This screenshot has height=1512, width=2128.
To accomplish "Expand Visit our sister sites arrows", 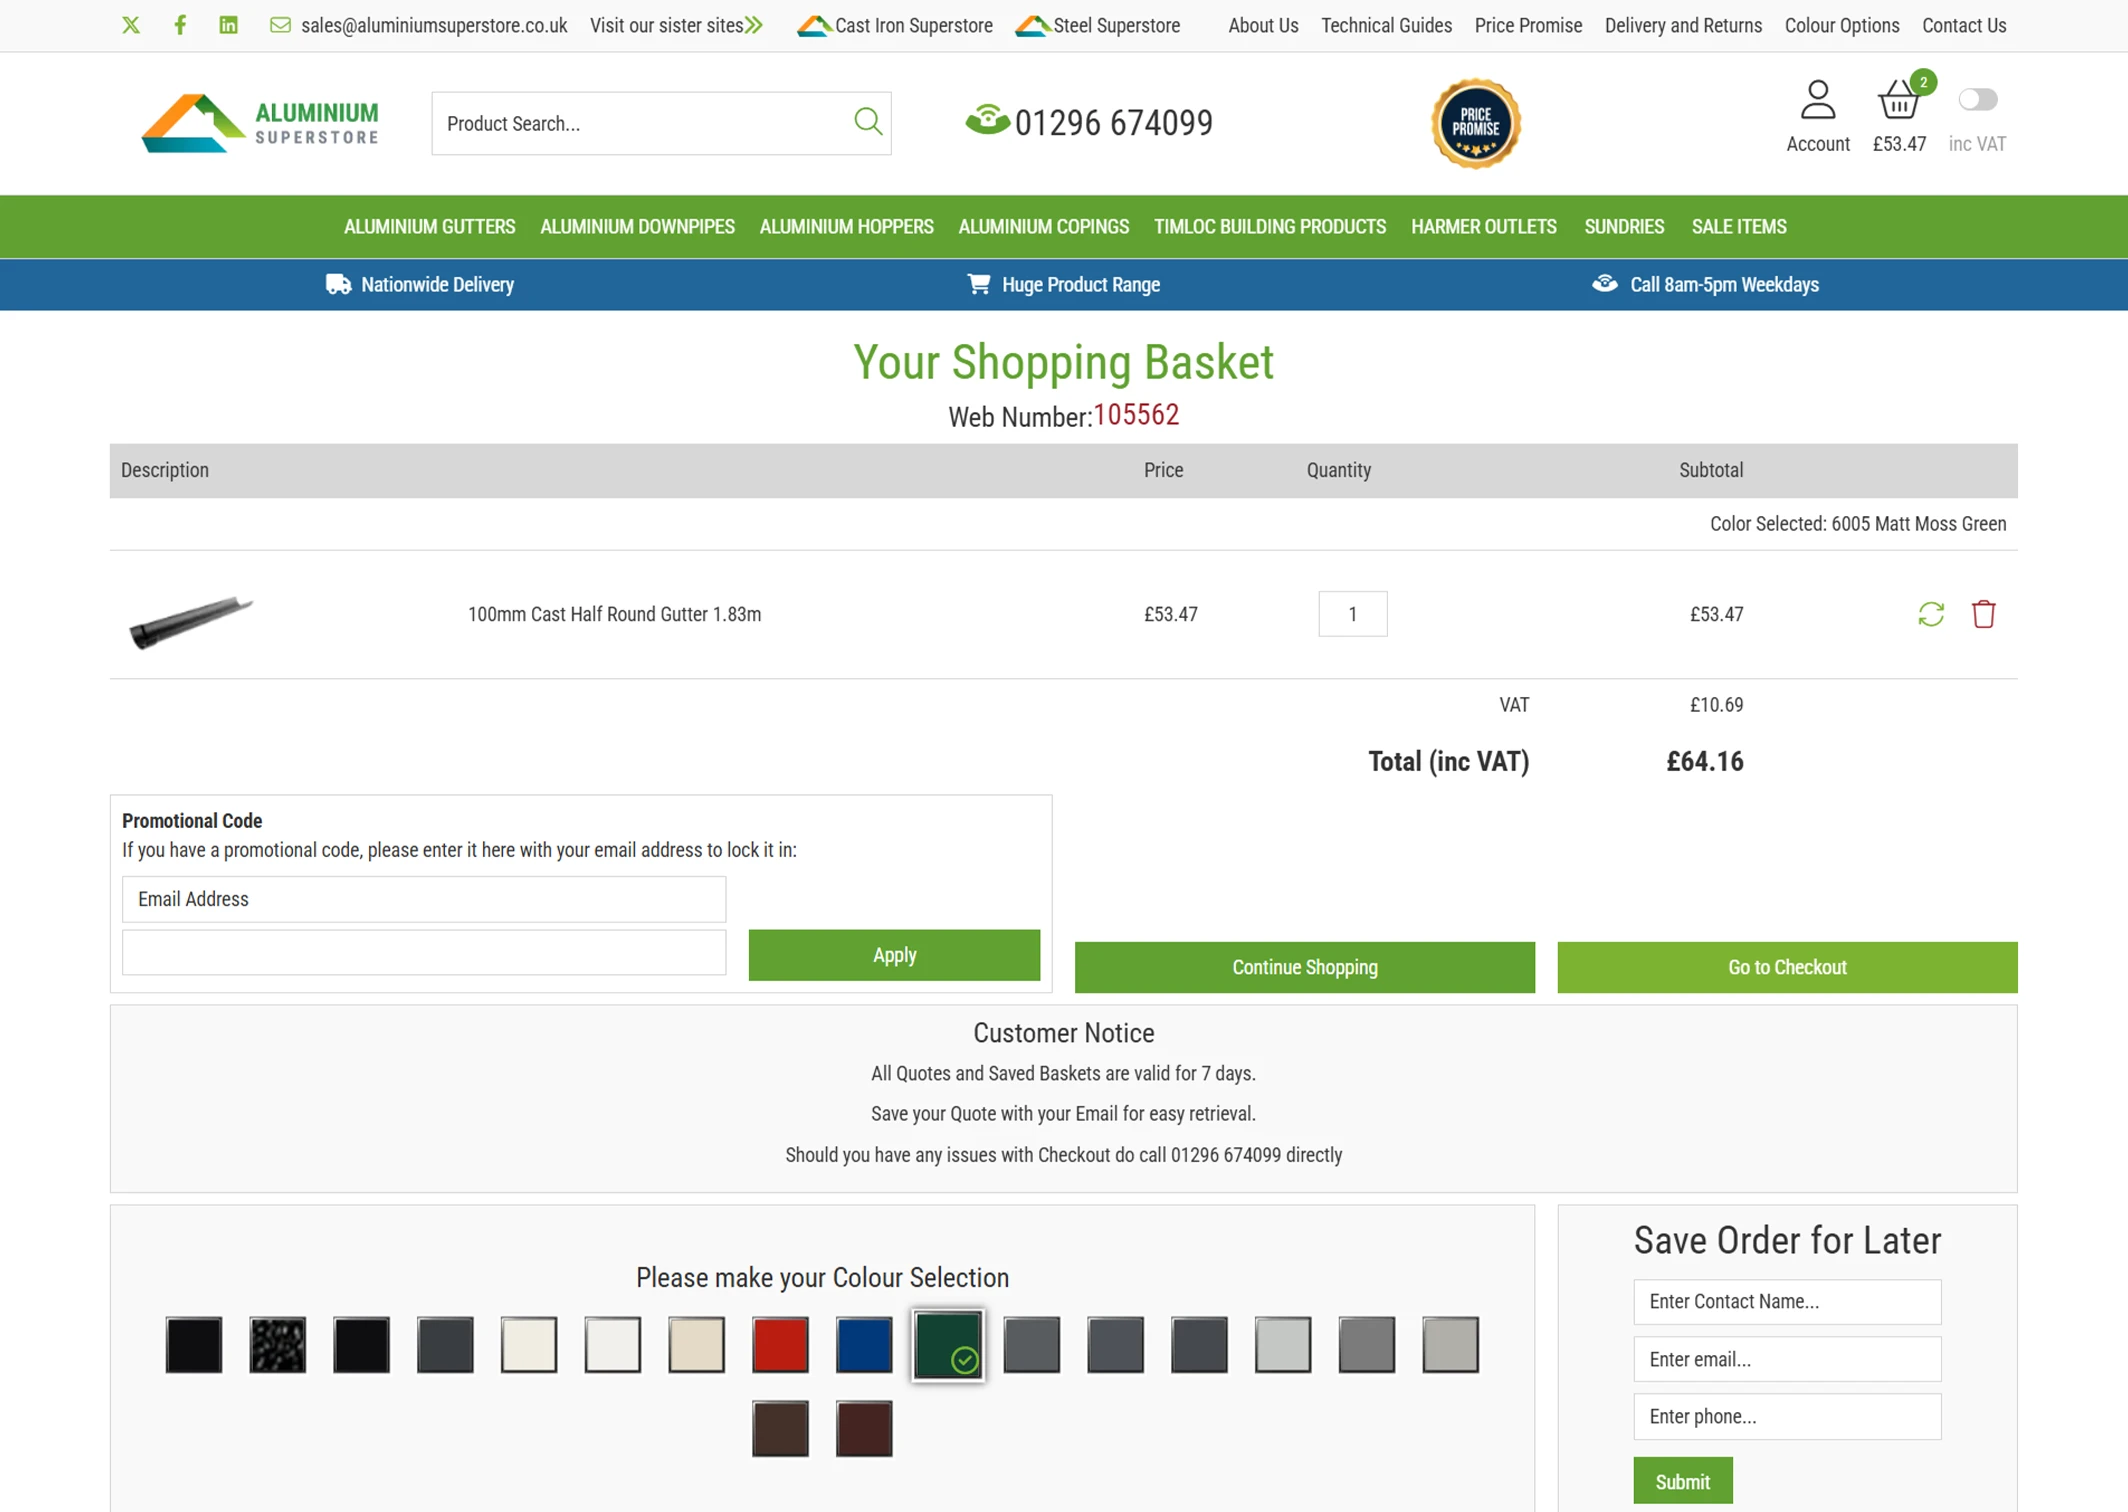I will pyautogui.click(x=754, y=25).
